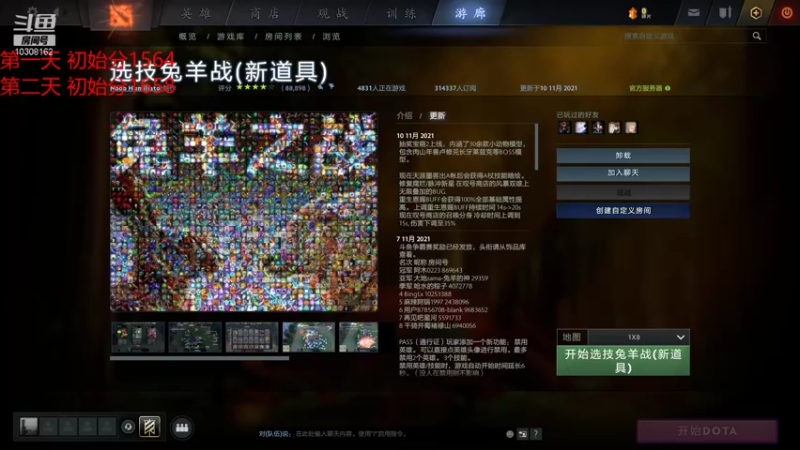Open the armory shield-and-sword icon

point(725,13)
